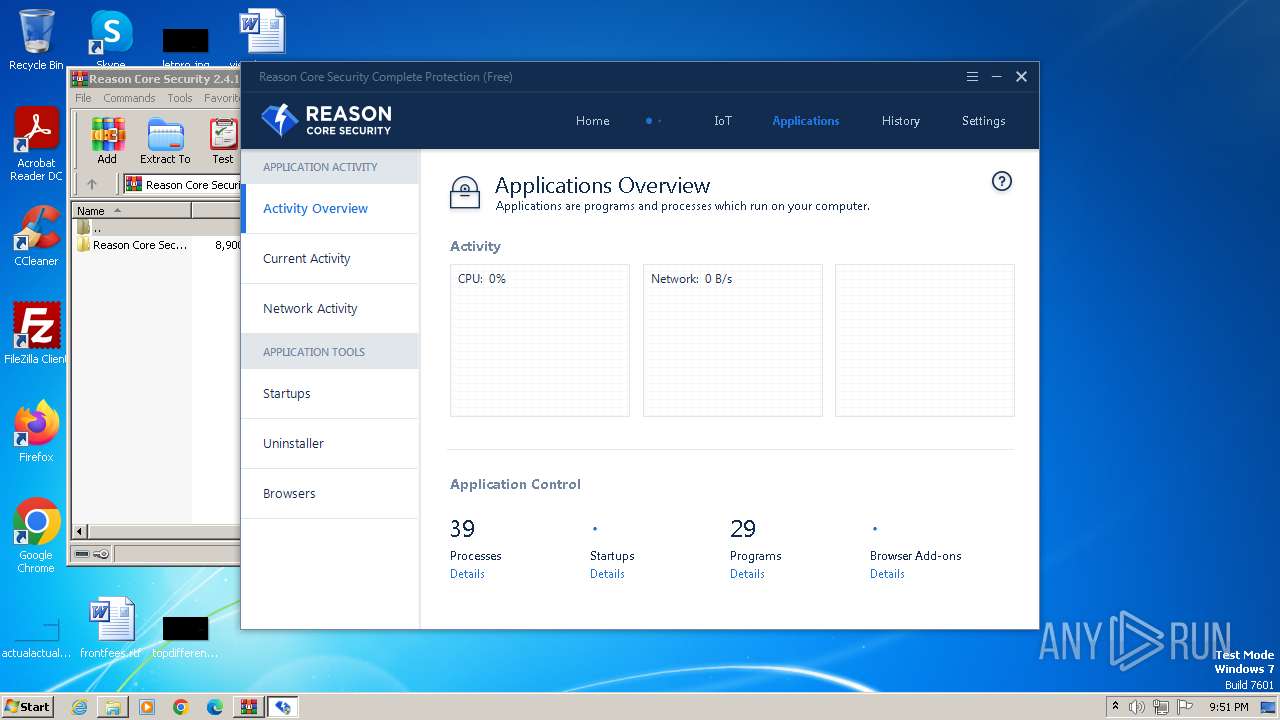Click the Applications Overview lock icon
1280x720 pixels.
click(x=465, y=192)
